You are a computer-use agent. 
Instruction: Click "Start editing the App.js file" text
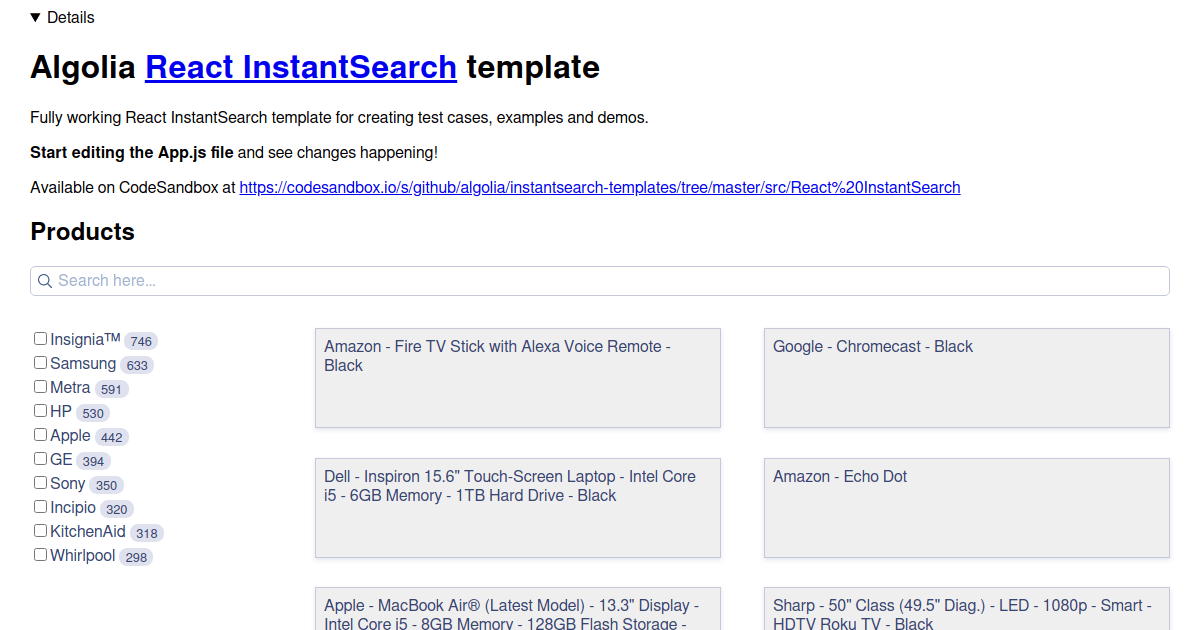pyautogui.click(x=132, y=152)
